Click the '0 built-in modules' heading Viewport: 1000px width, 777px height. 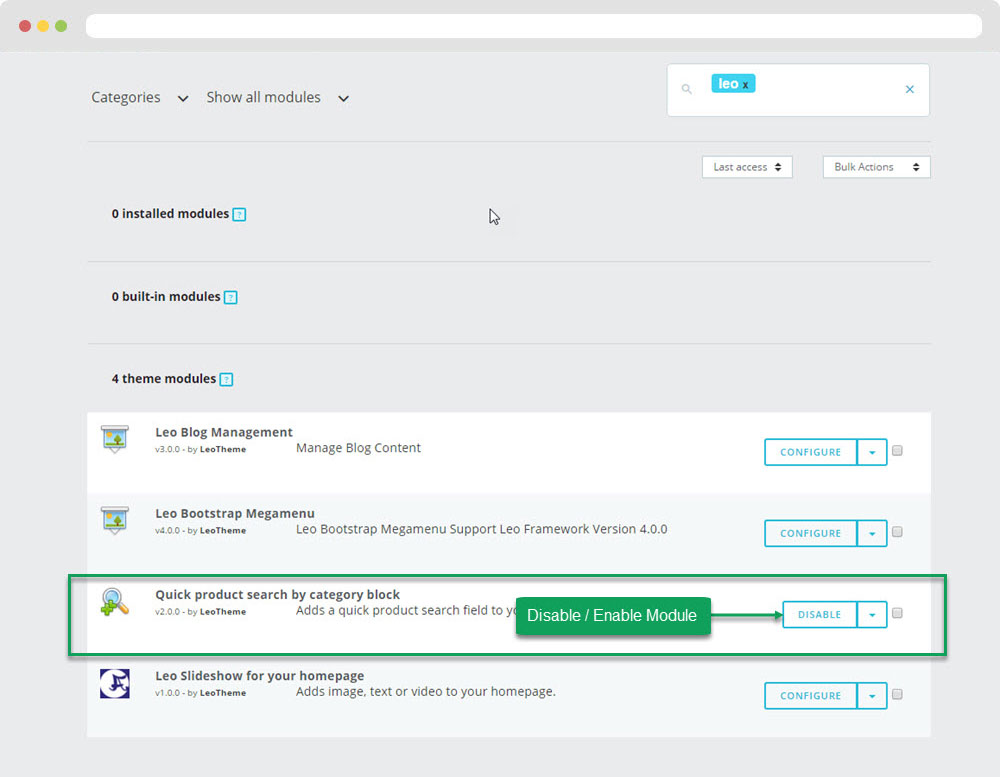(166, 297)
